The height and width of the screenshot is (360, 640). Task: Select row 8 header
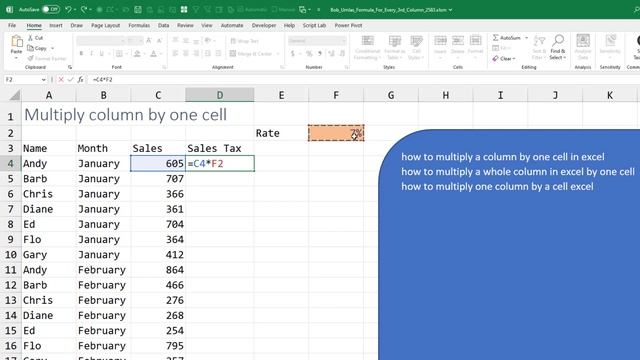point(10,224)
